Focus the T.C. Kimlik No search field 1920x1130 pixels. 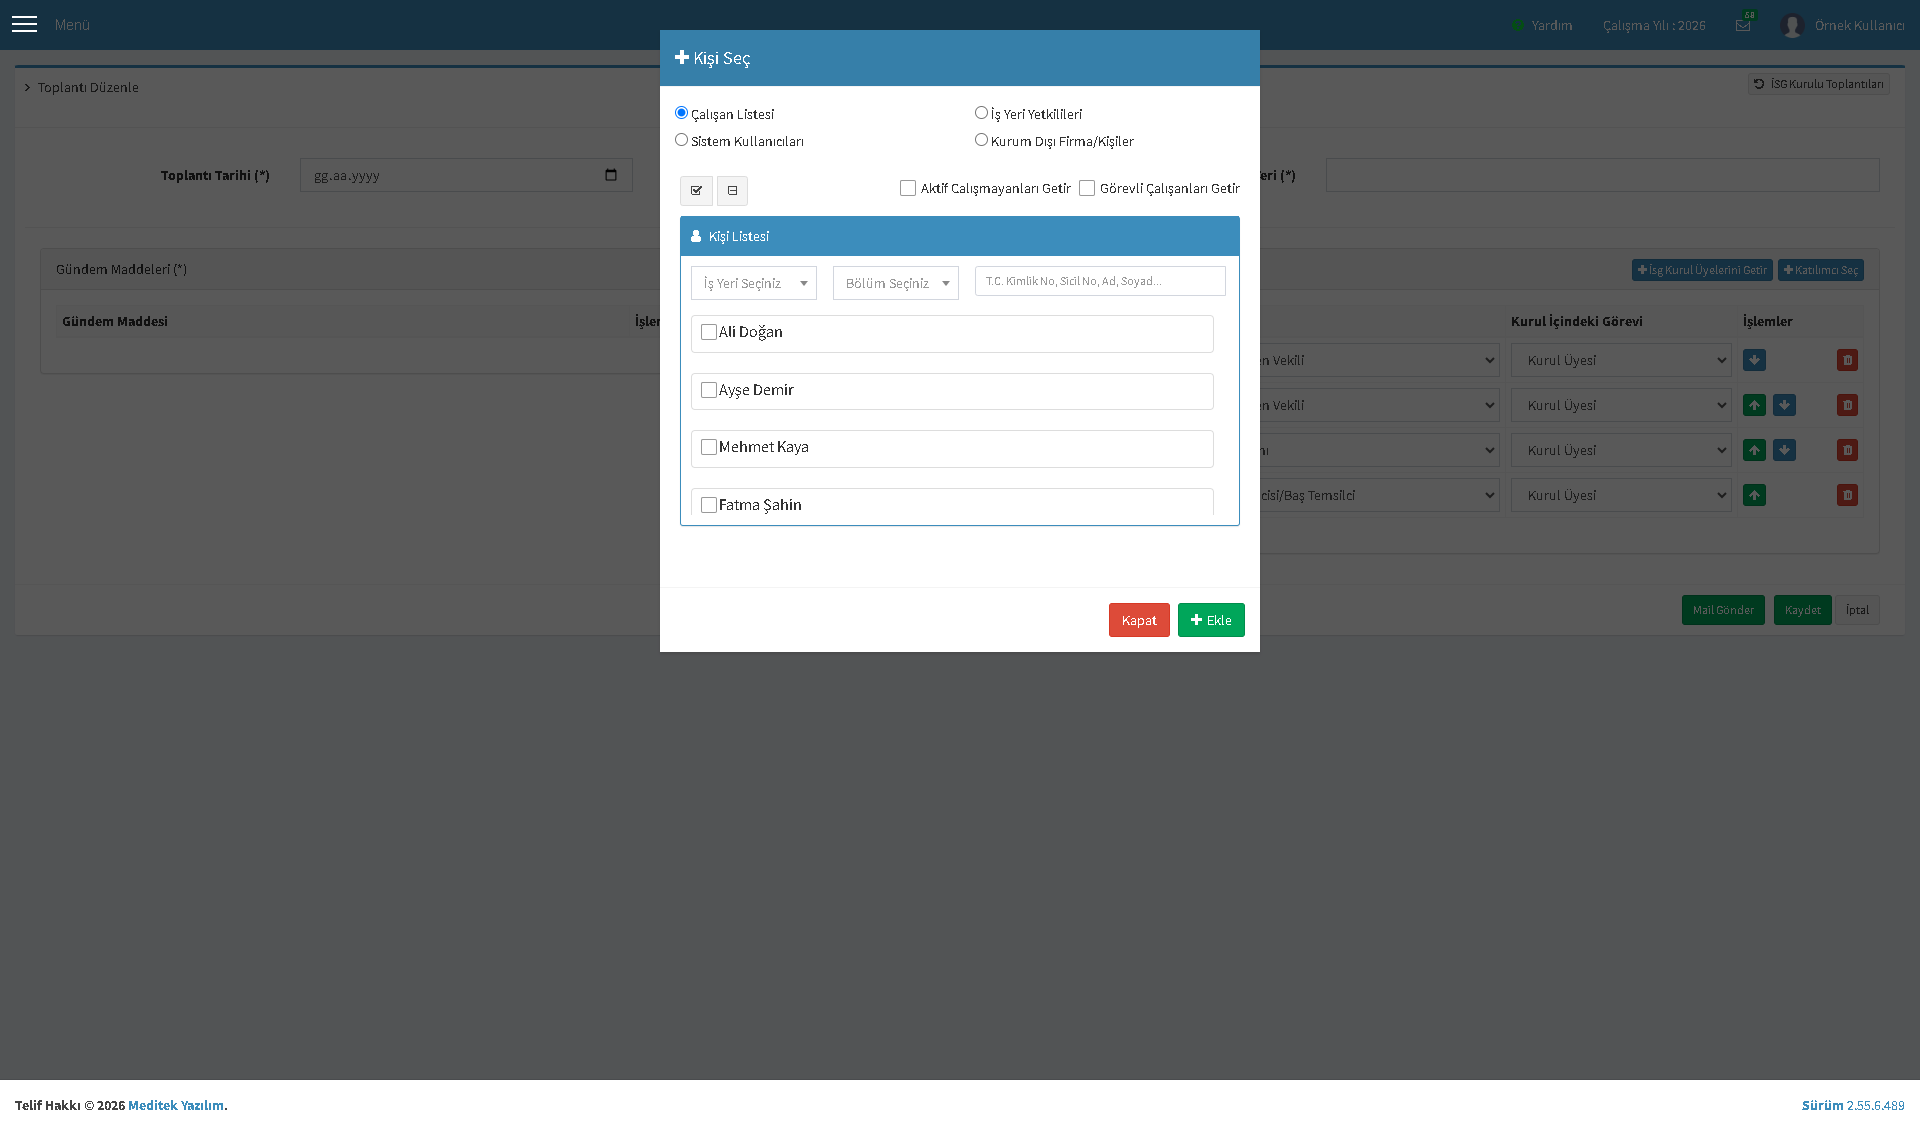[x=1100, y=281]
